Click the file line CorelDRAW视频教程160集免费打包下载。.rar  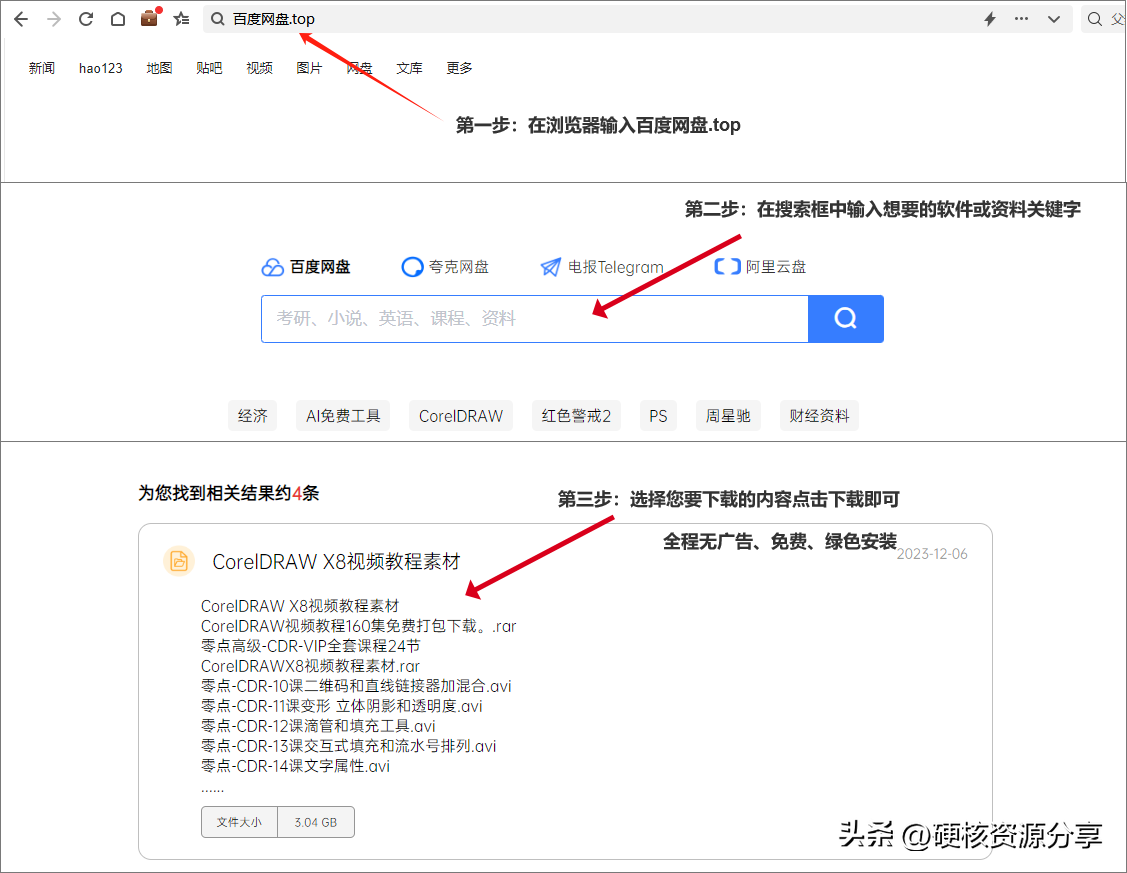[x=359, y=627]
